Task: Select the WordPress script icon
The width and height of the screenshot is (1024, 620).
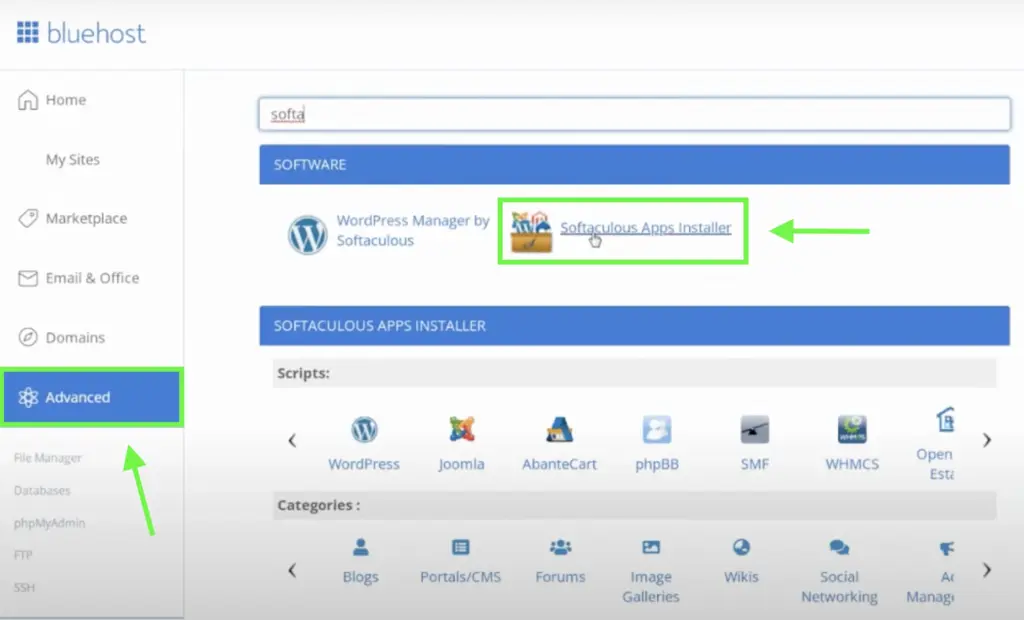Action: [x=364, y=429]
